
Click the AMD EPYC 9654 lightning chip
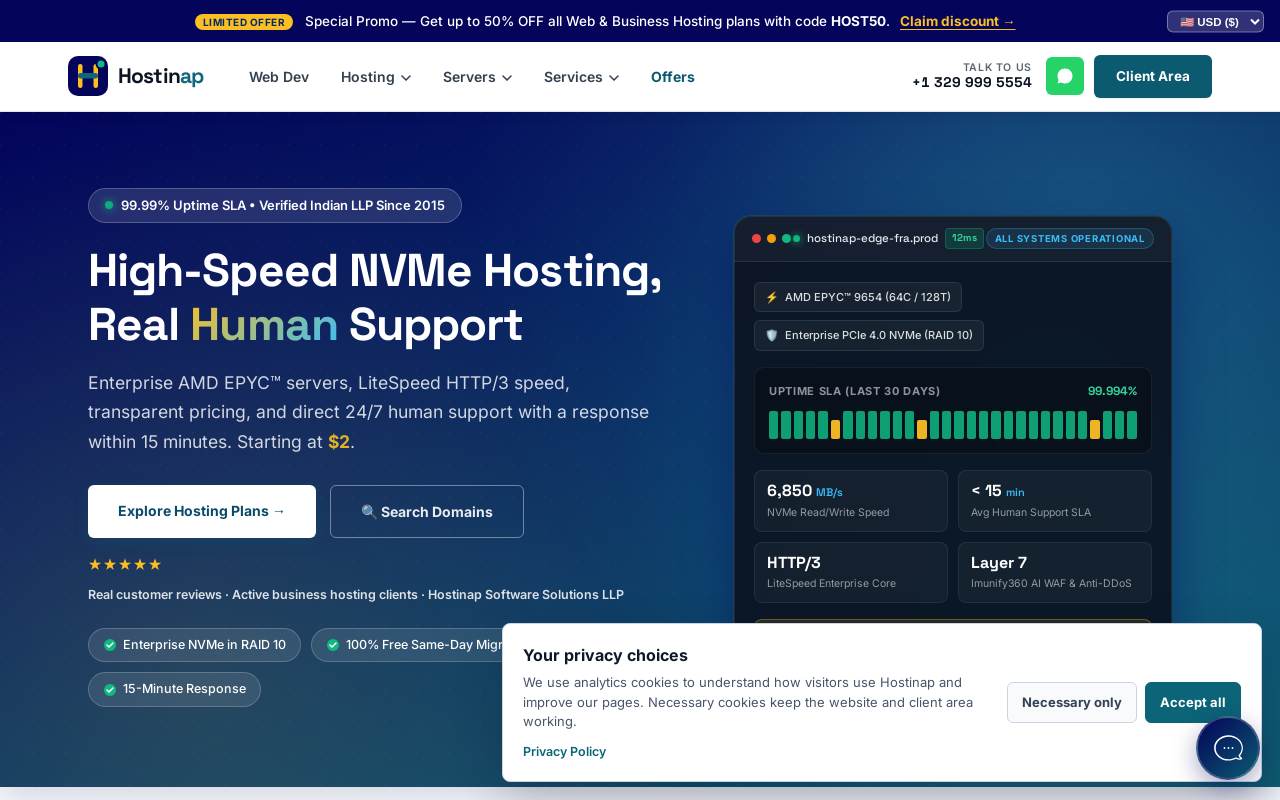pyautogui.click(x=858, y=297)
